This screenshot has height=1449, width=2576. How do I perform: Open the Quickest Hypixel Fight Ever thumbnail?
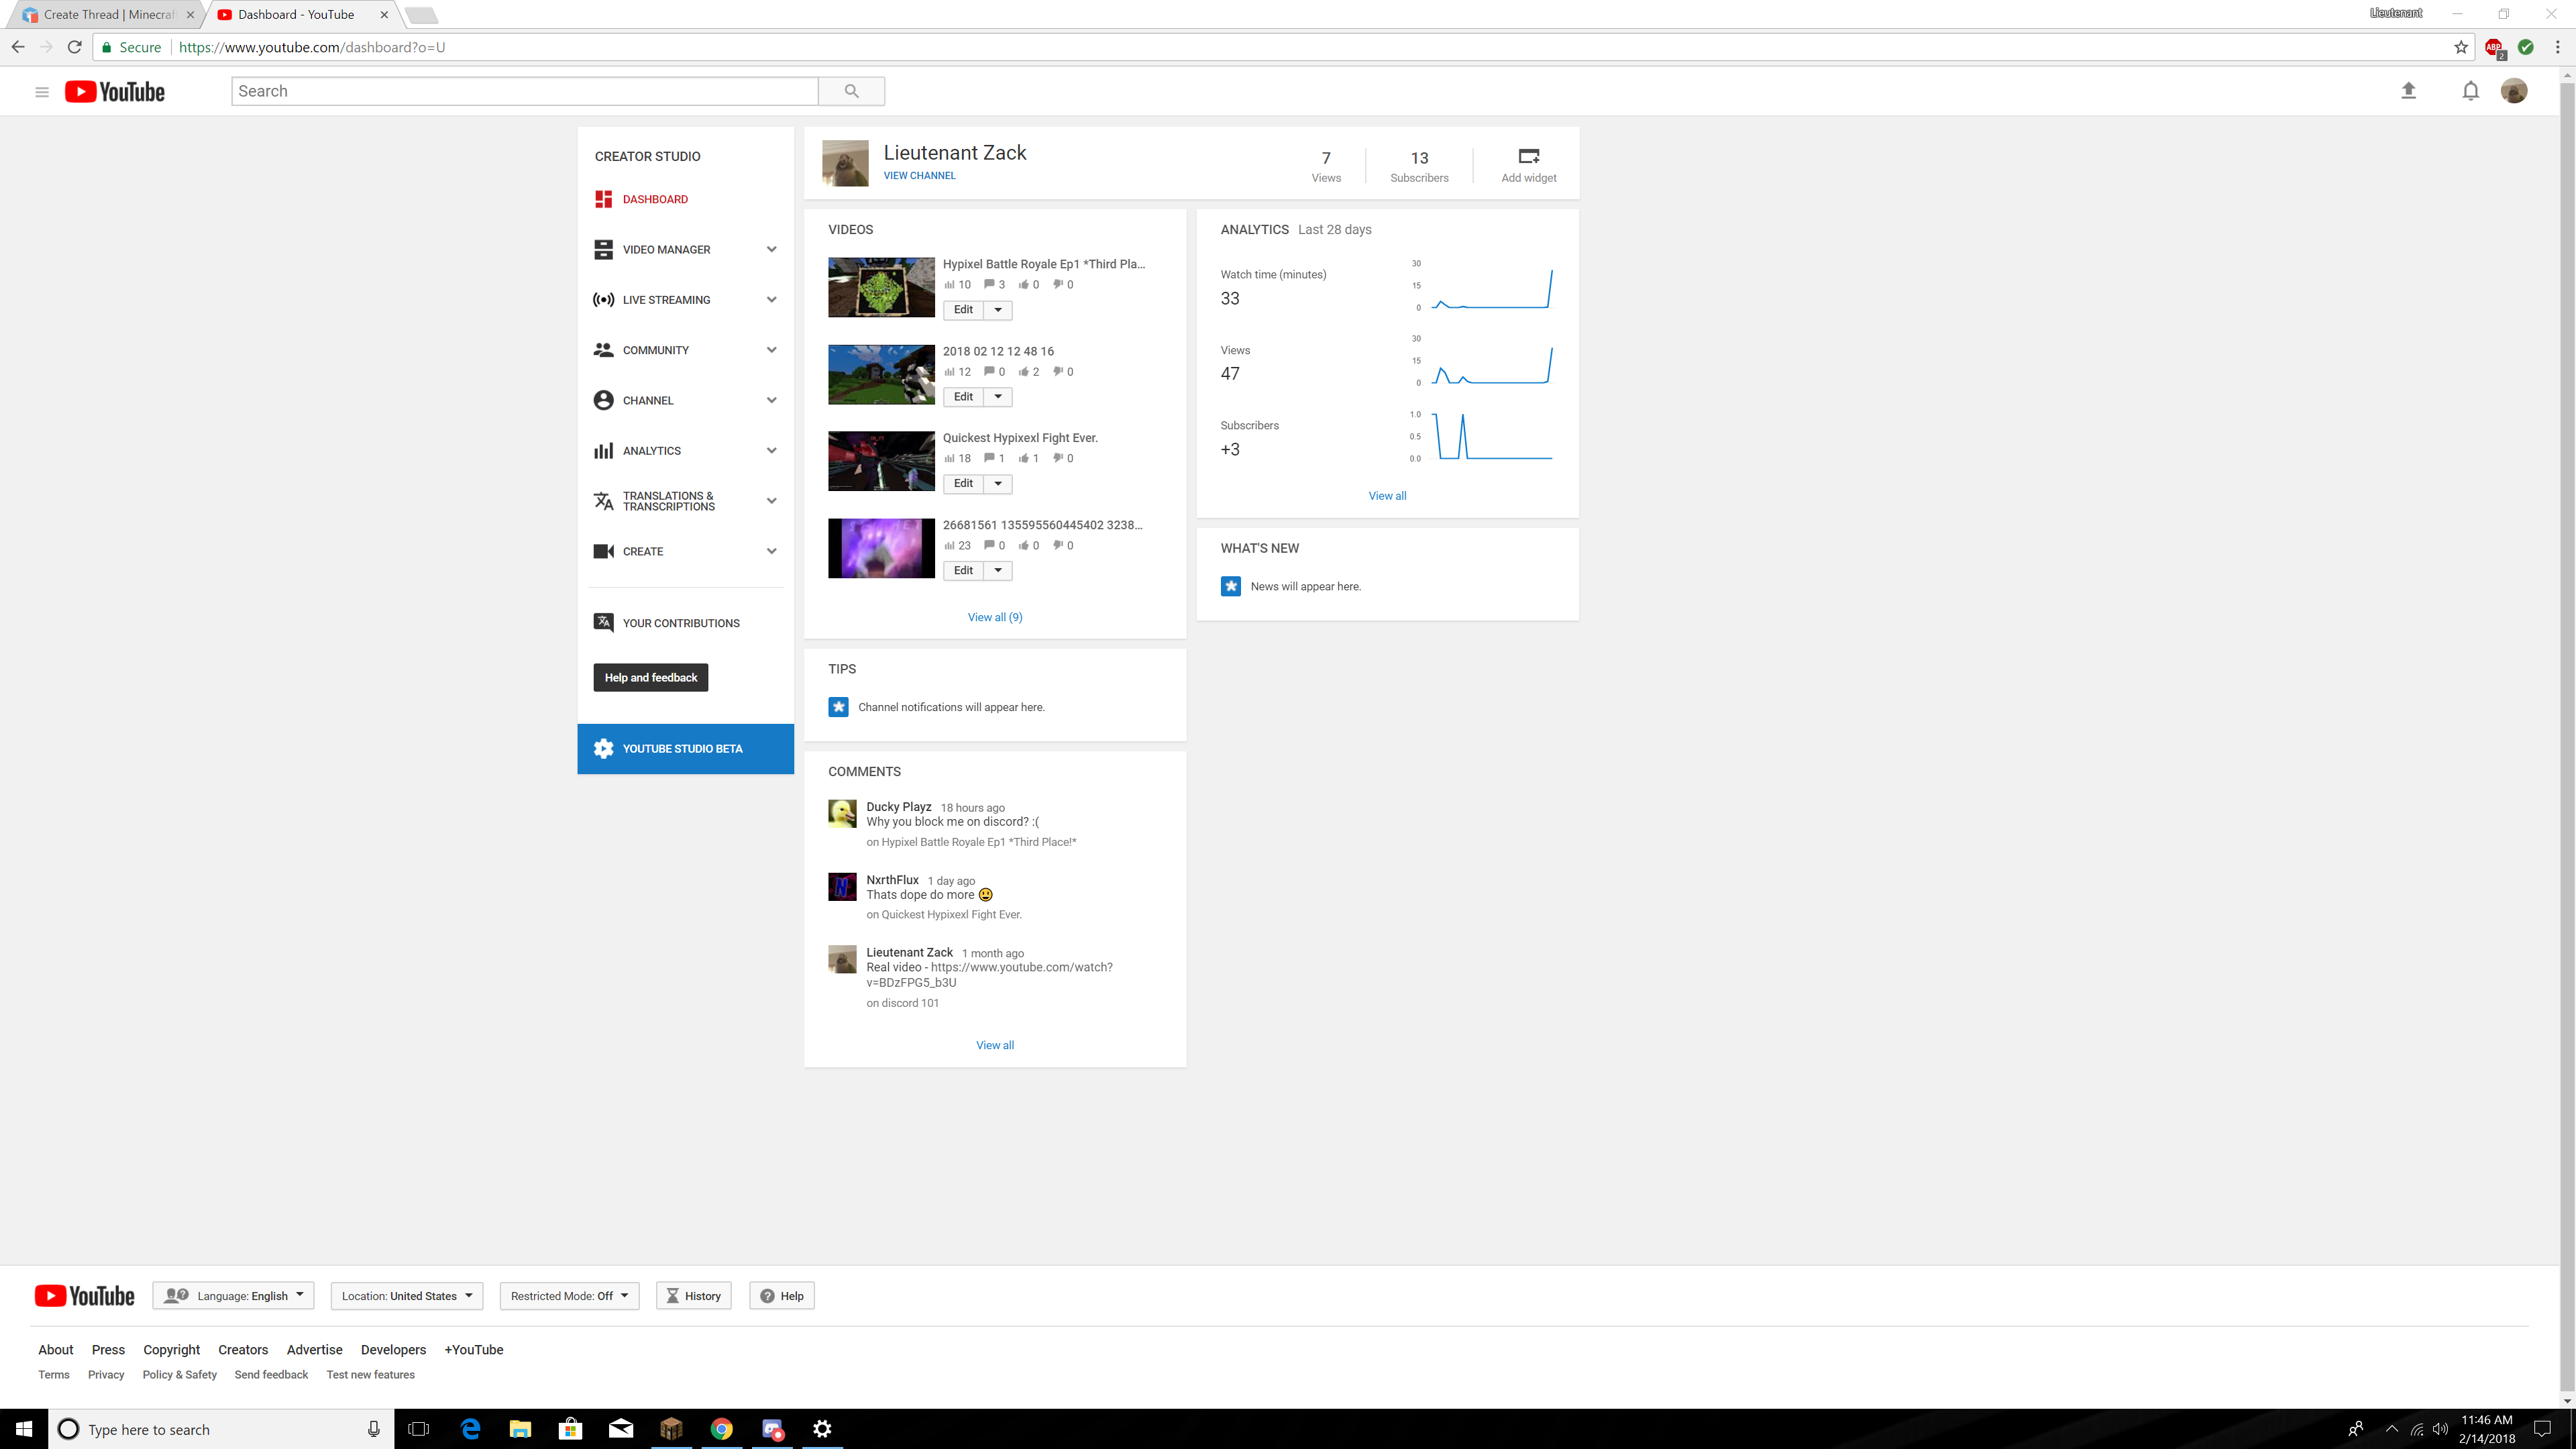click(881, 461)
